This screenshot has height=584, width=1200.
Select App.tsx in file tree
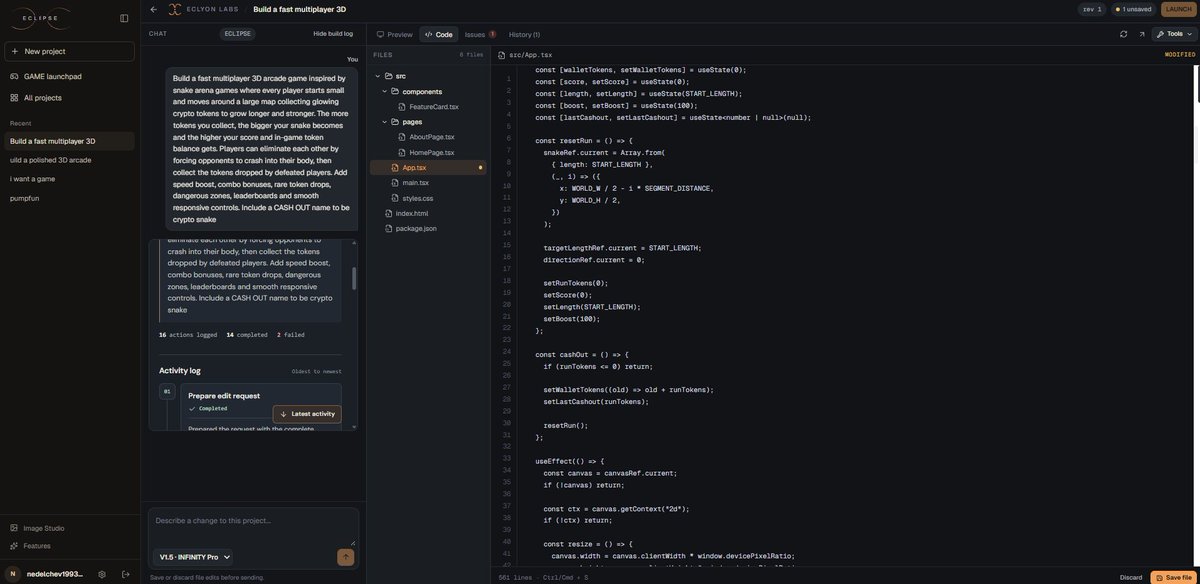[430, 167]
